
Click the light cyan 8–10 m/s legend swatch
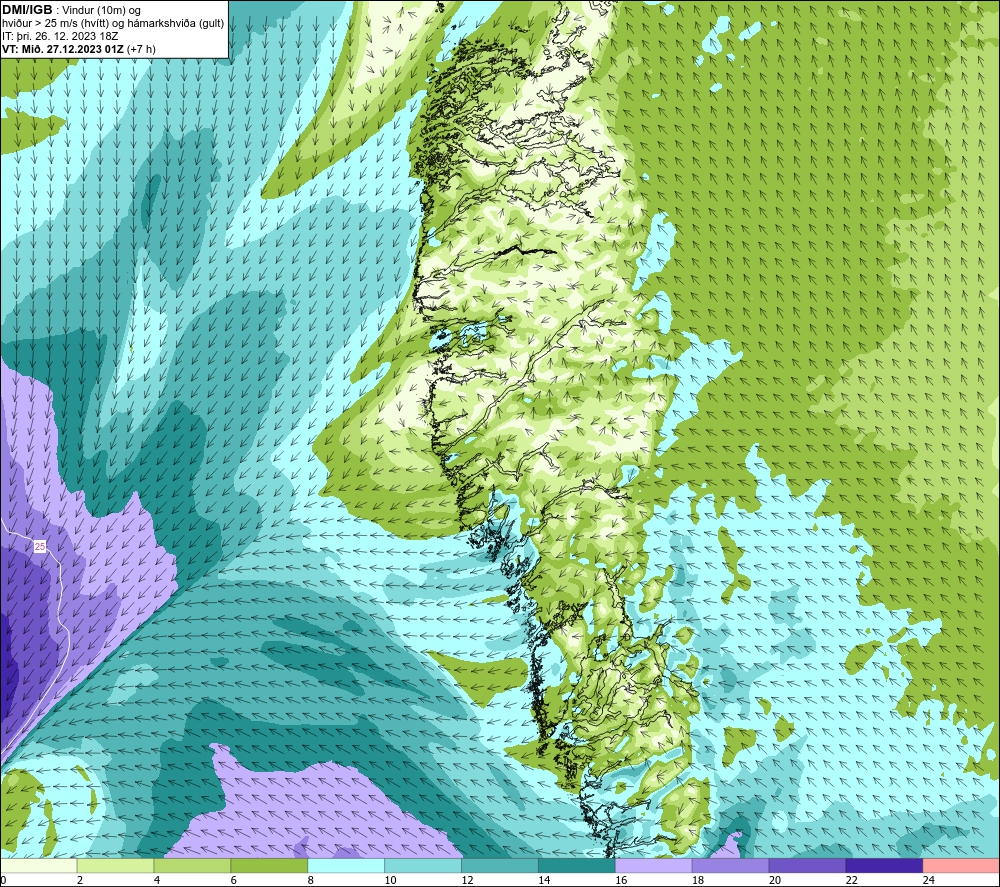pos(346,865)
